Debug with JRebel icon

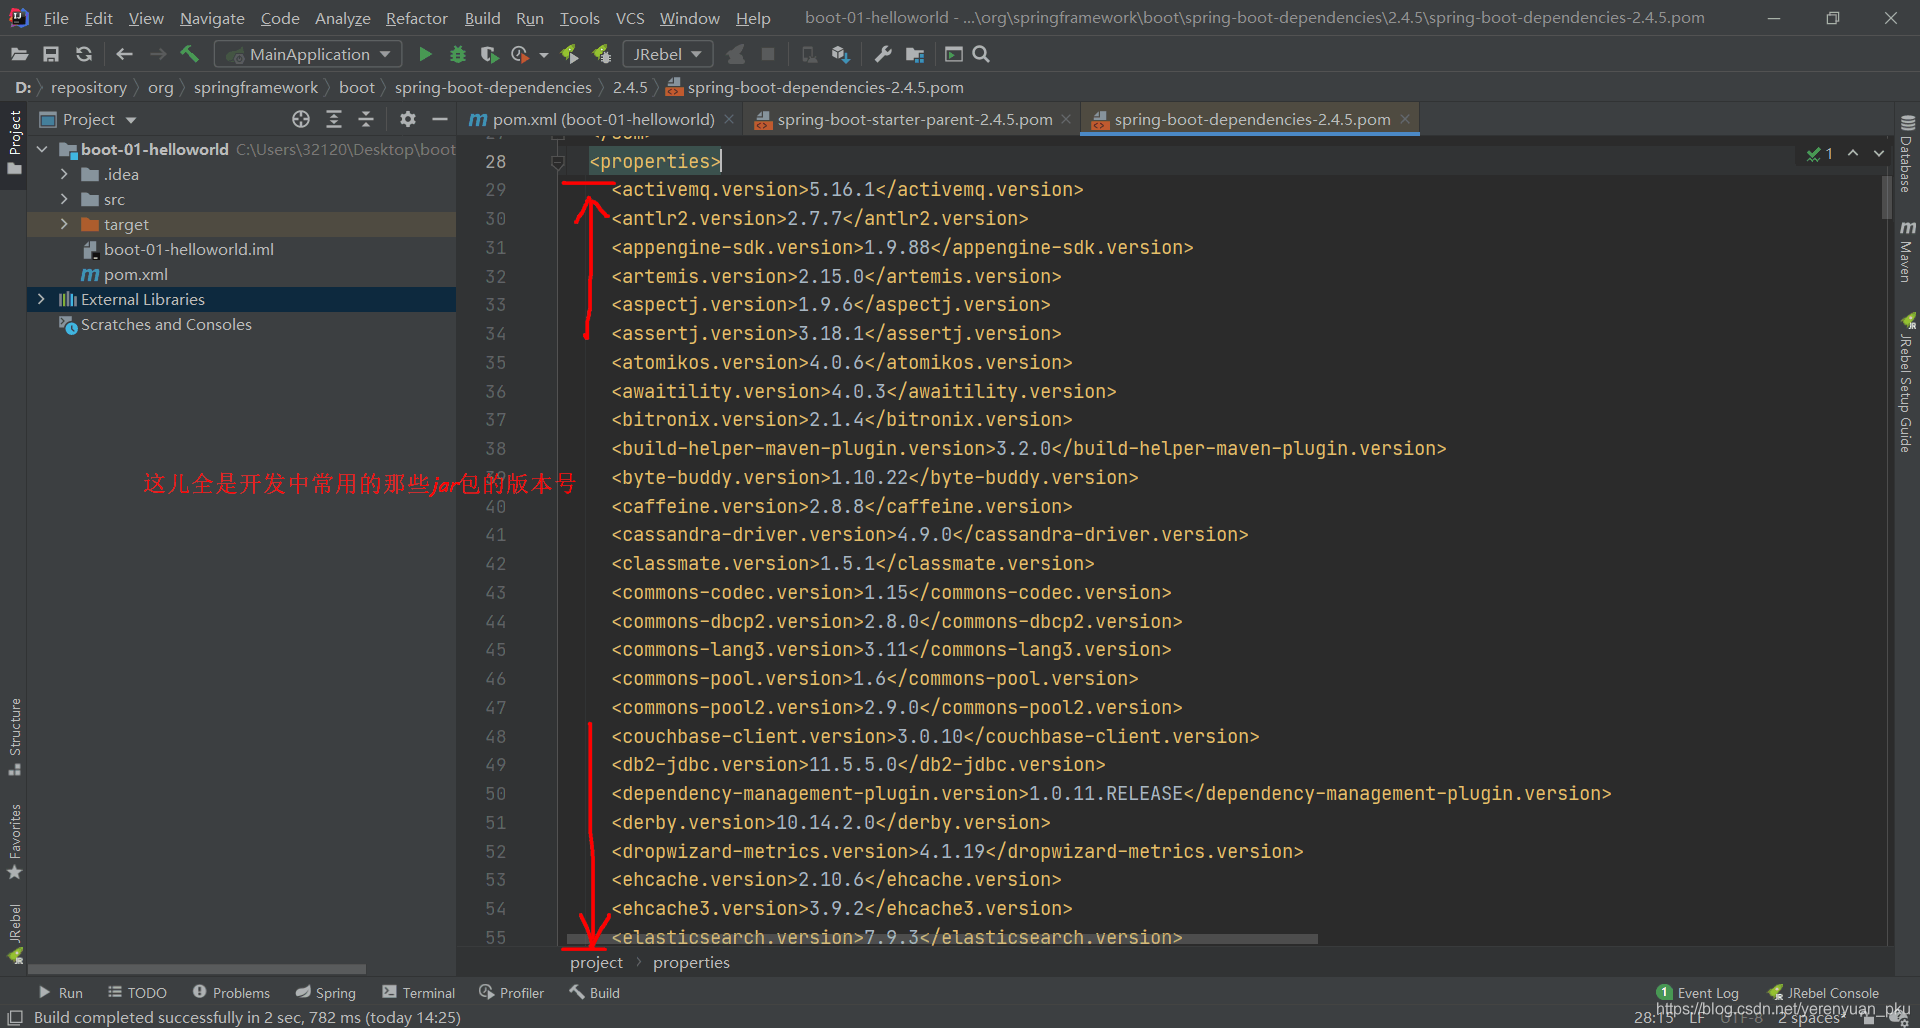pos(602,54)
